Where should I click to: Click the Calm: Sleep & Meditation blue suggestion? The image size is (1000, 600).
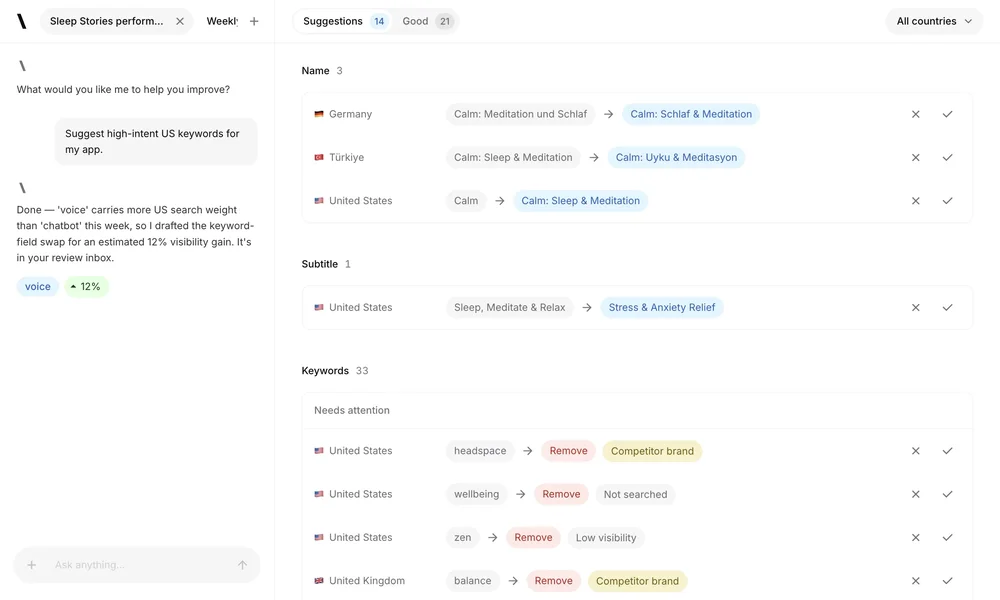(x=580, y=201)
